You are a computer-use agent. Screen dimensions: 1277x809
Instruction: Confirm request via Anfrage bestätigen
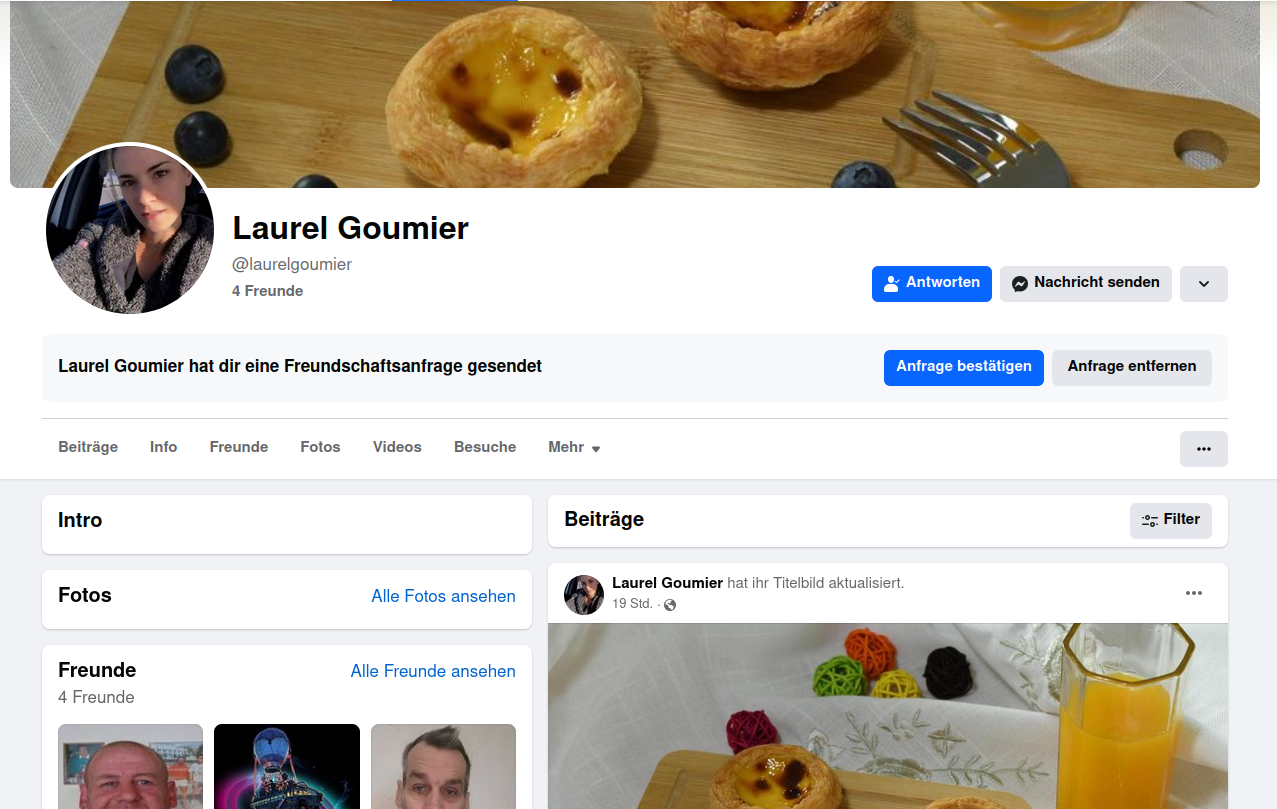[x=964, y=367]
